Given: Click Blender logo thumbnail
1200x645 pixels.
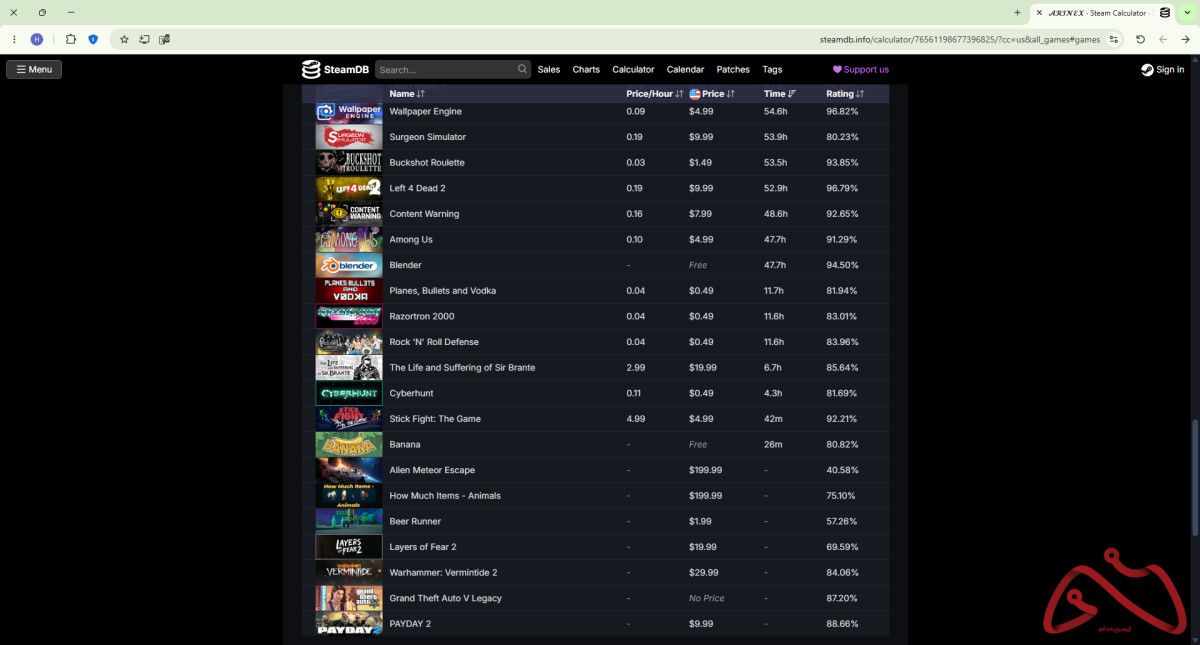Looking at the screenshot, I should (349, 265).
